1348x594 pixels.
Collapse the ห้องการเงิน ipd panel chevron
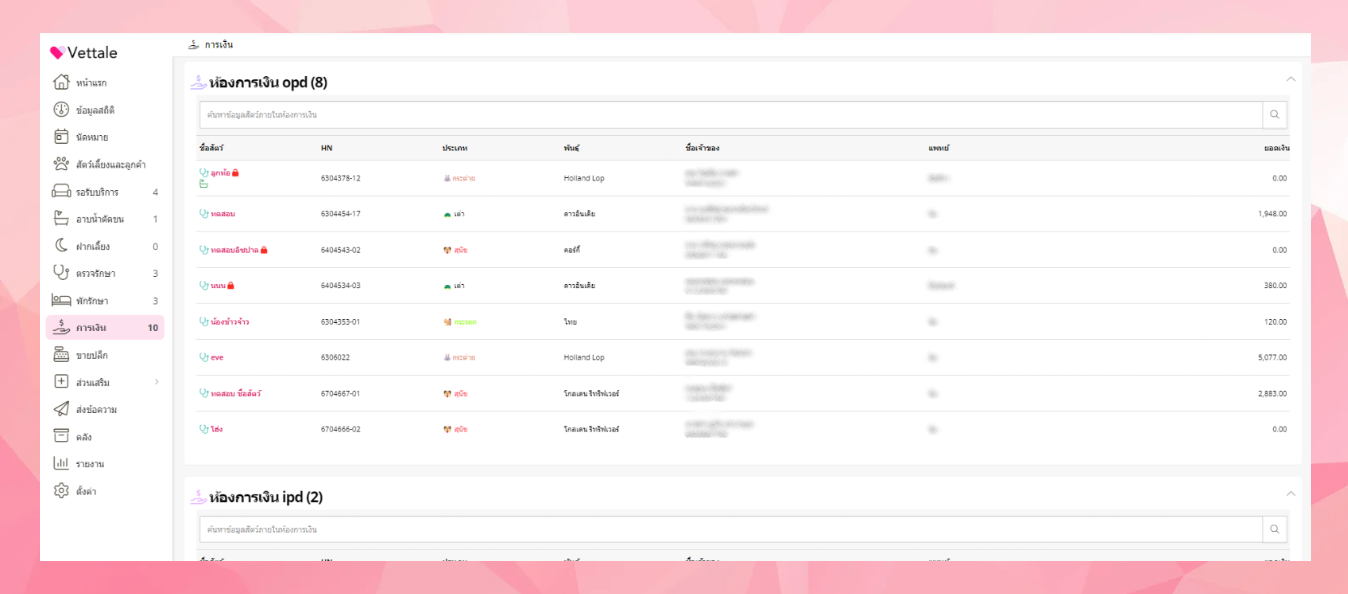pyautogui.click(x=1290, y=493)
